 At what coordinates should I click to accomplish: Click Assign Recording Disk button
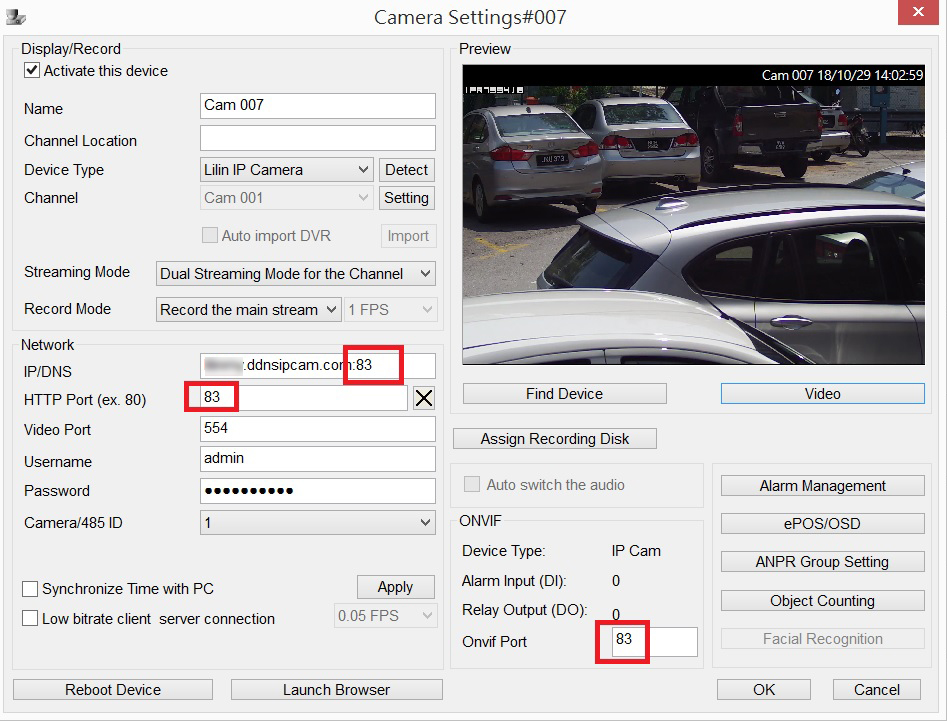tap(554, 439)
